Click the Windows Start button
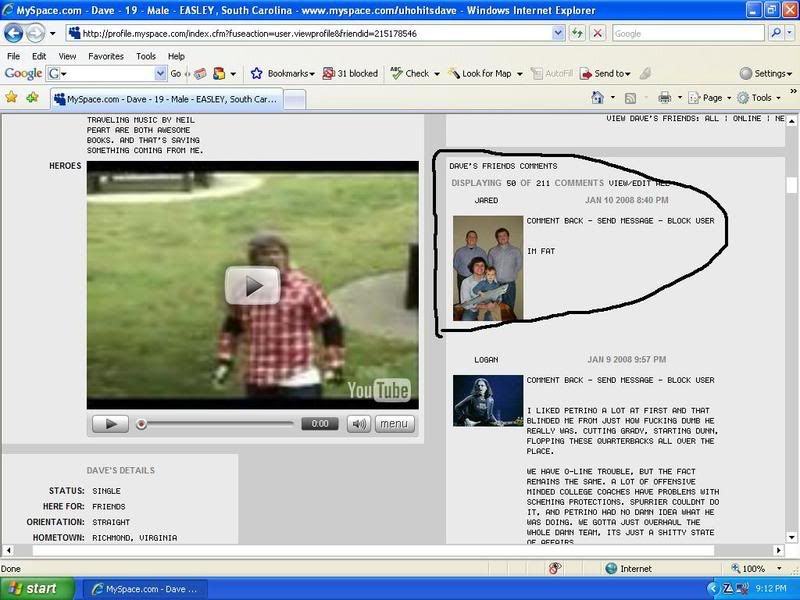Viewport: 800px width, 600px height. tap(37, 589)
